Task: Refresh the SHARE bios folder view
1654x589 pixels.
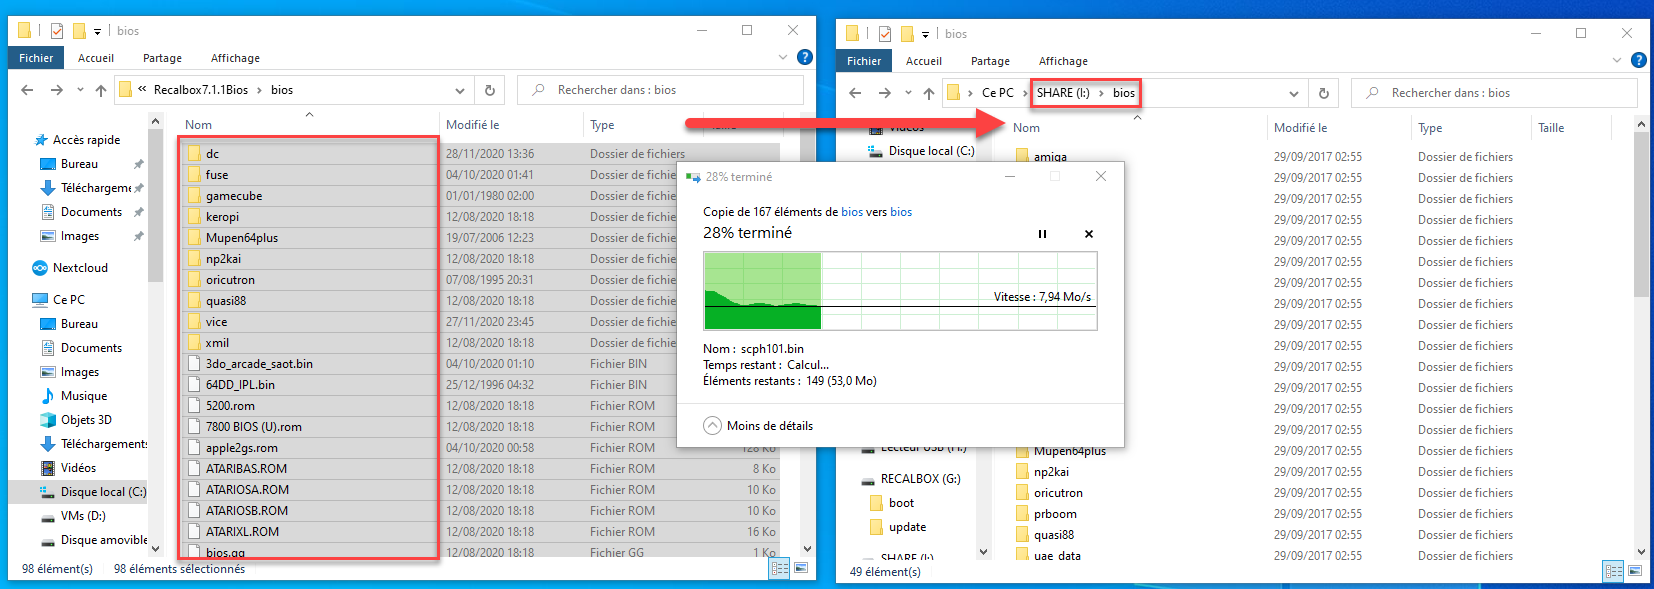Action: pos(1324,93)
